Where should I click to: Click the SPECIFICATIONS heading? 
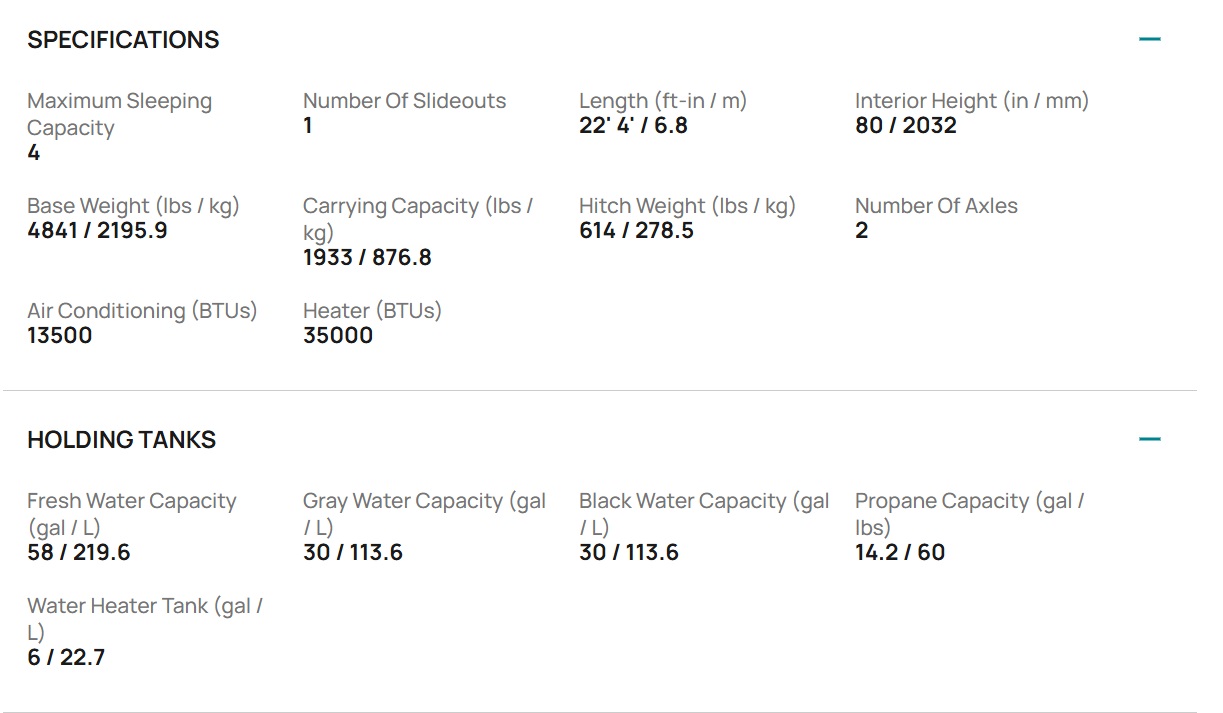pos(123,40)
